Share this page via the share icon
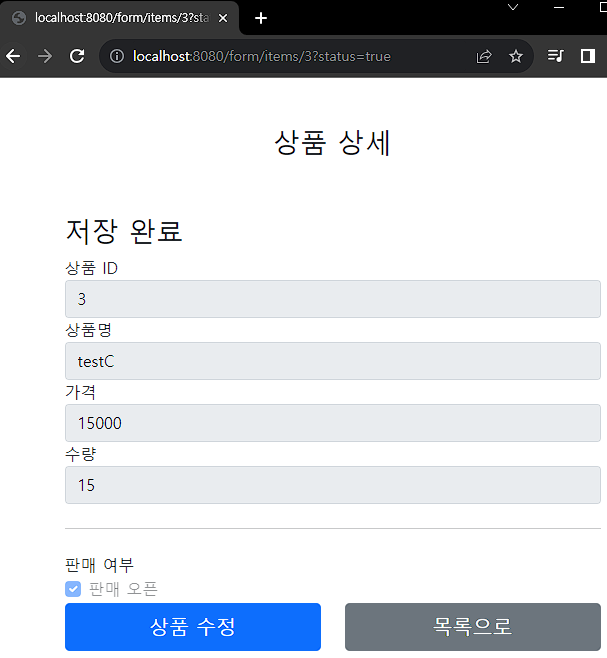 click(484, 56)
